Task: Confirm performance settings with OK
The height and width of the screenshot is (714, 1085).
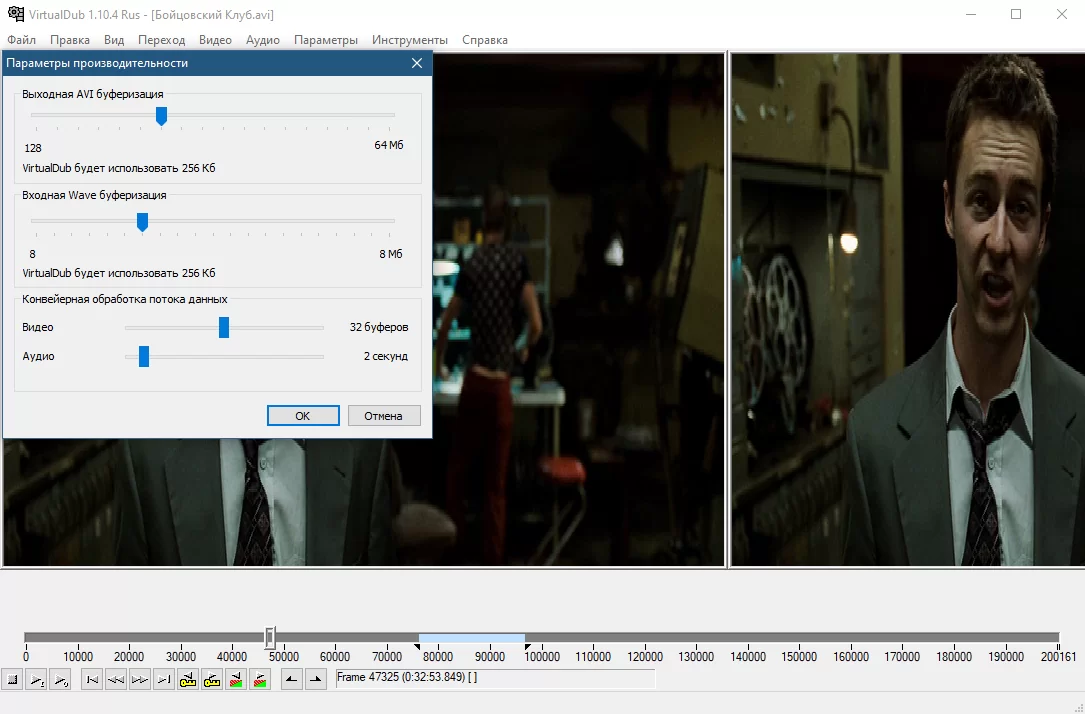Action: pos(303,416)
